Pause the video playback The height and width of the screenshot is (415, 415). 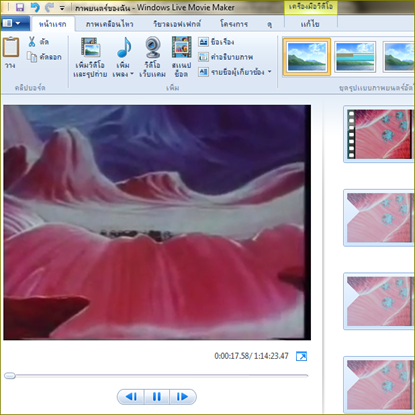(x=157, y=397)
